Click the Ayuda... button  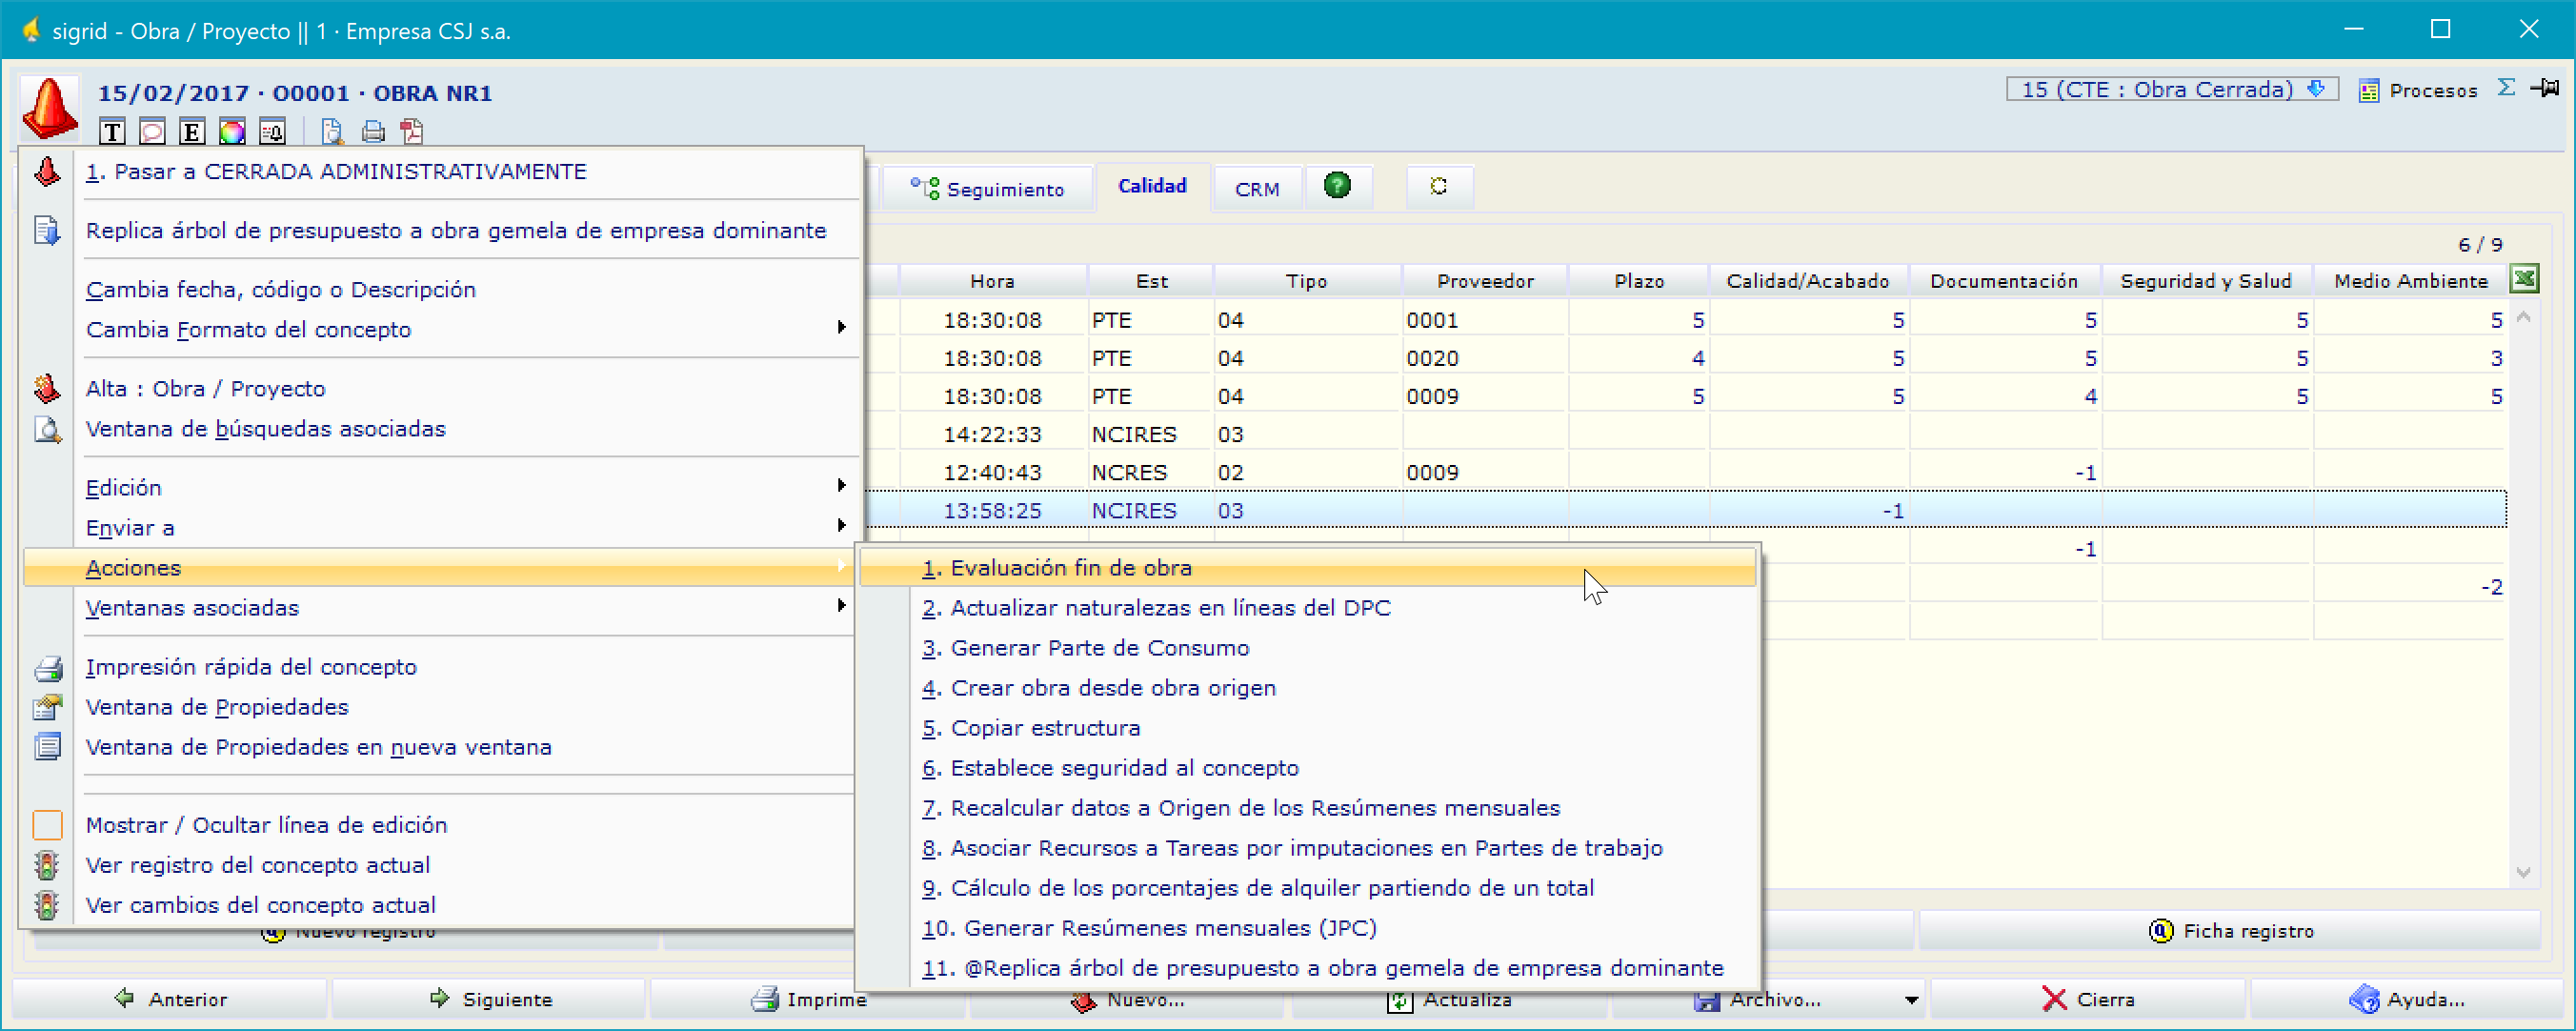pyautogui.click(x=2406, y=999)
